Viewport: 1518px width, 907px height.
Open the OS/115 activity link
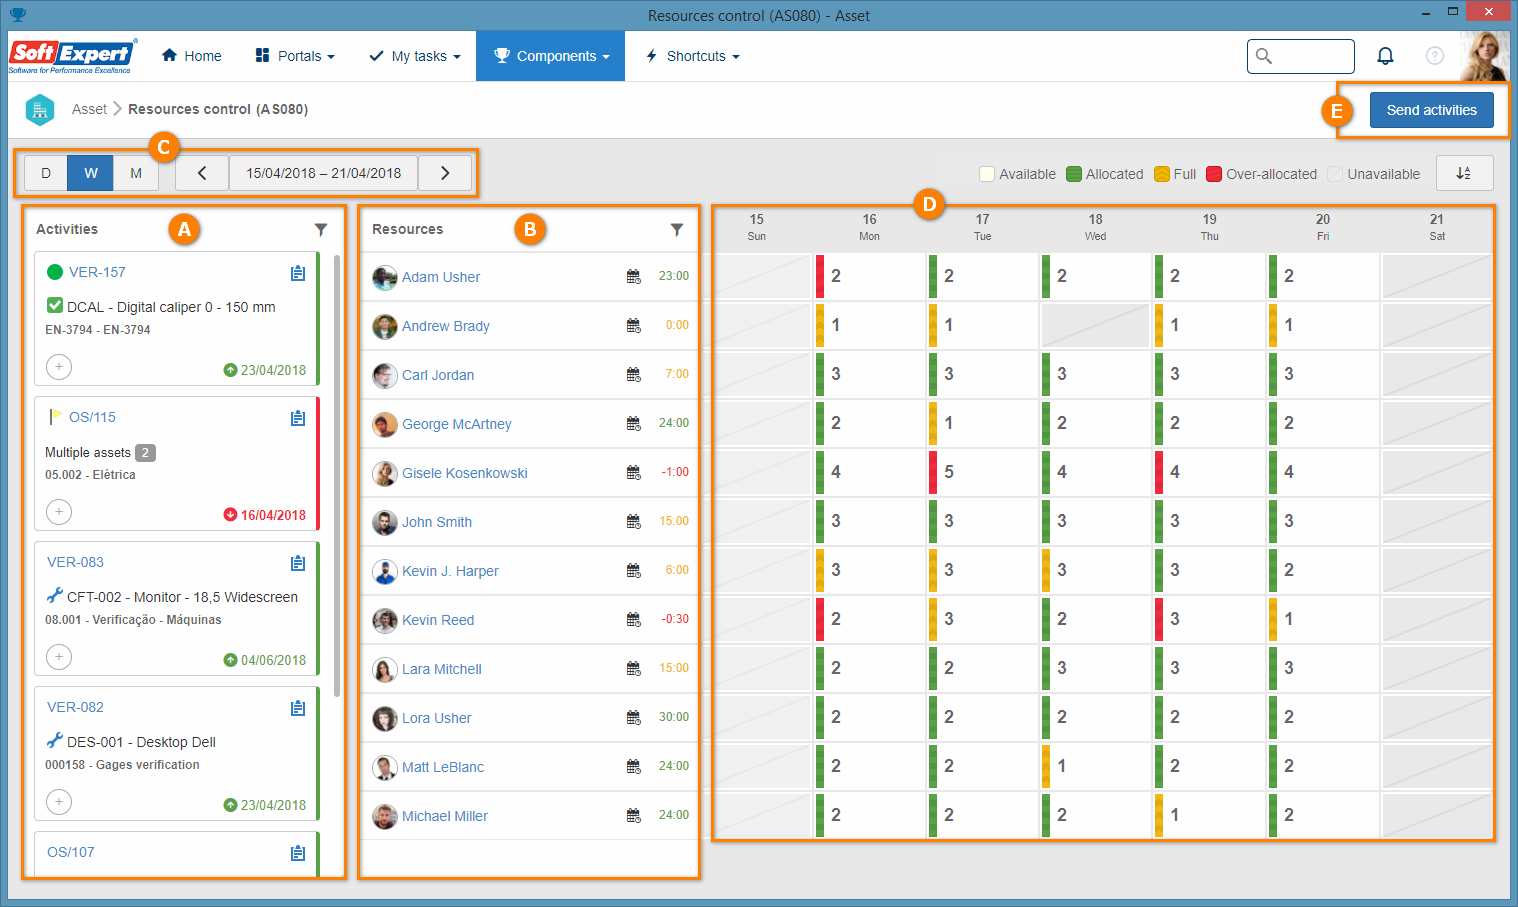(x=92, y=417)
